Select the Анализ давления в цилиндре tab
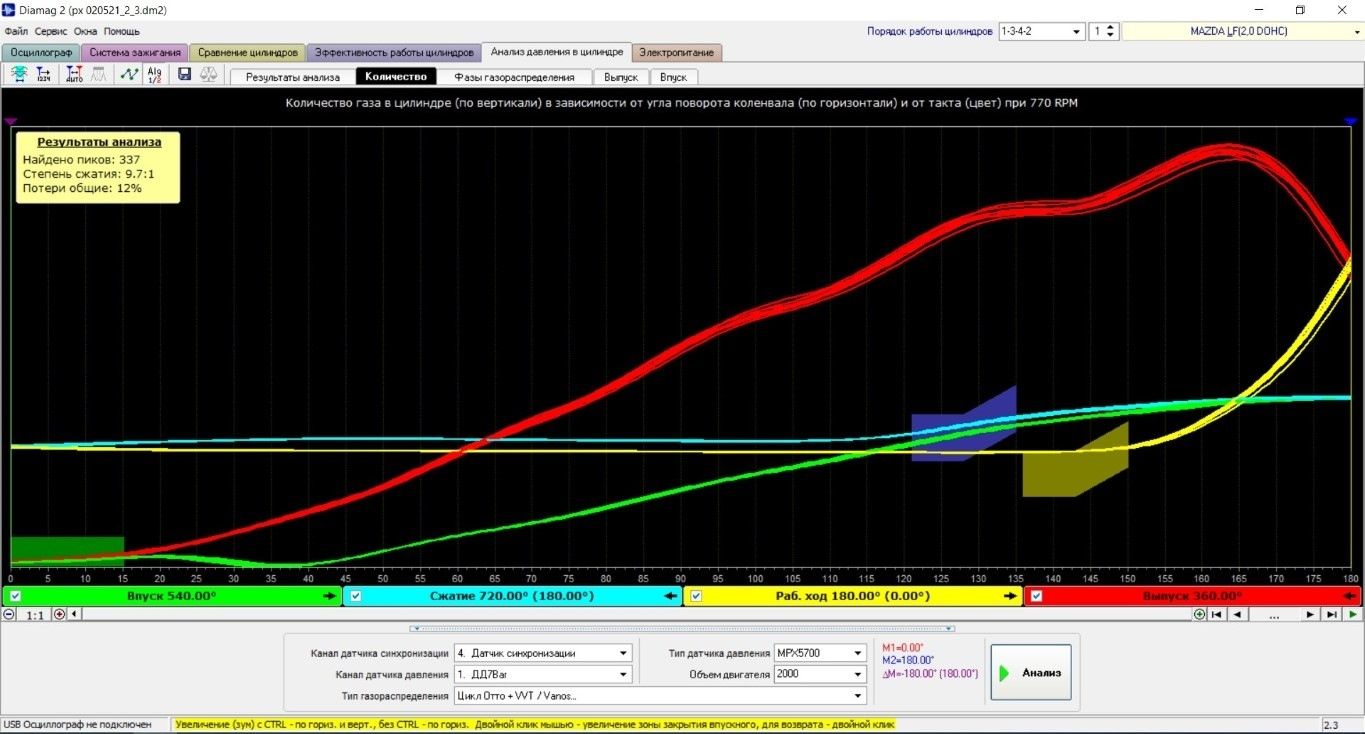 (556, 51)
